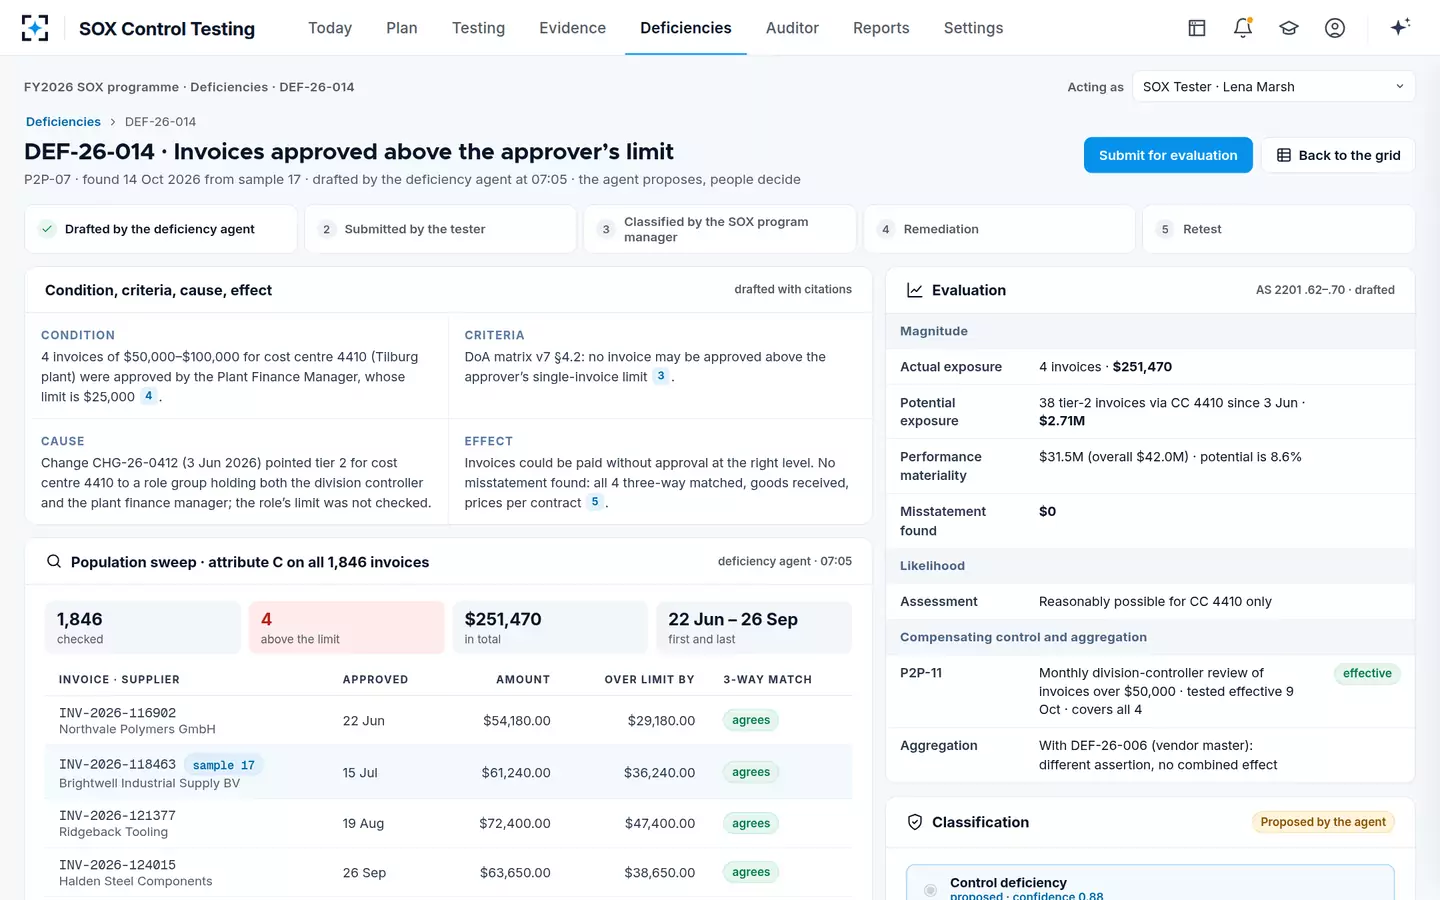Select the Control deficiency radio option
This screenshot has width=1440, height=900.
(x=931, y=889)
